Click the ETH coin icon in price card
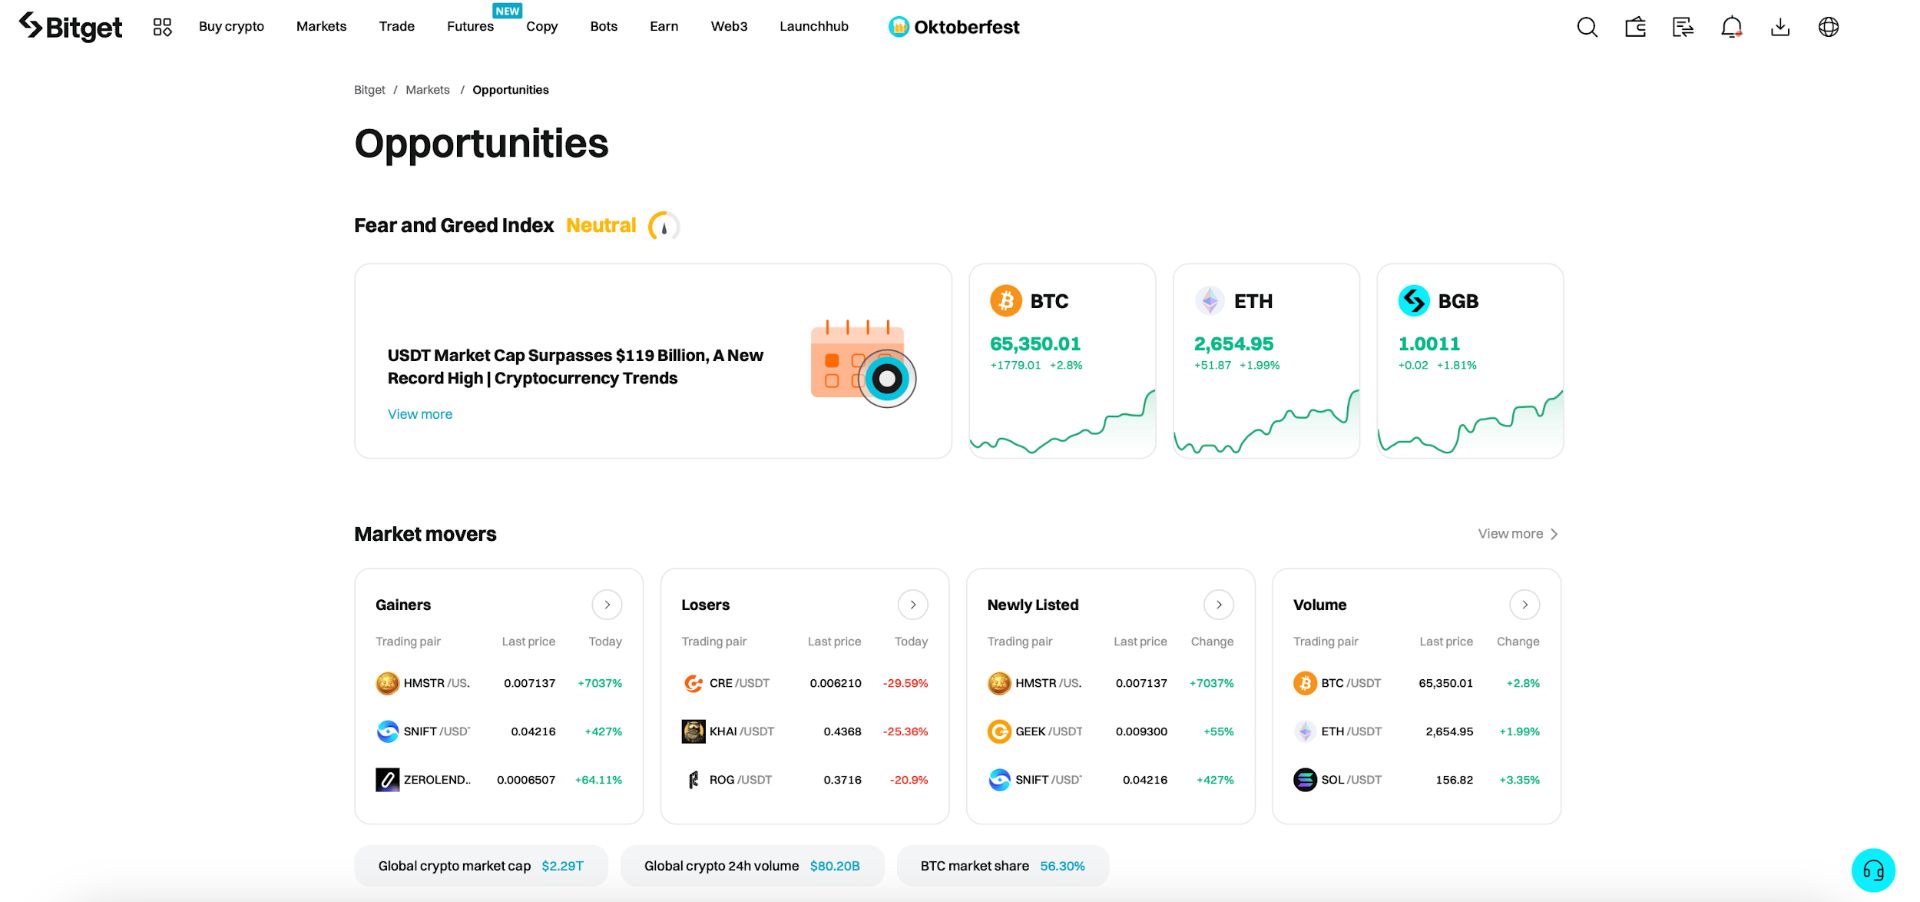 point(1210,300)
